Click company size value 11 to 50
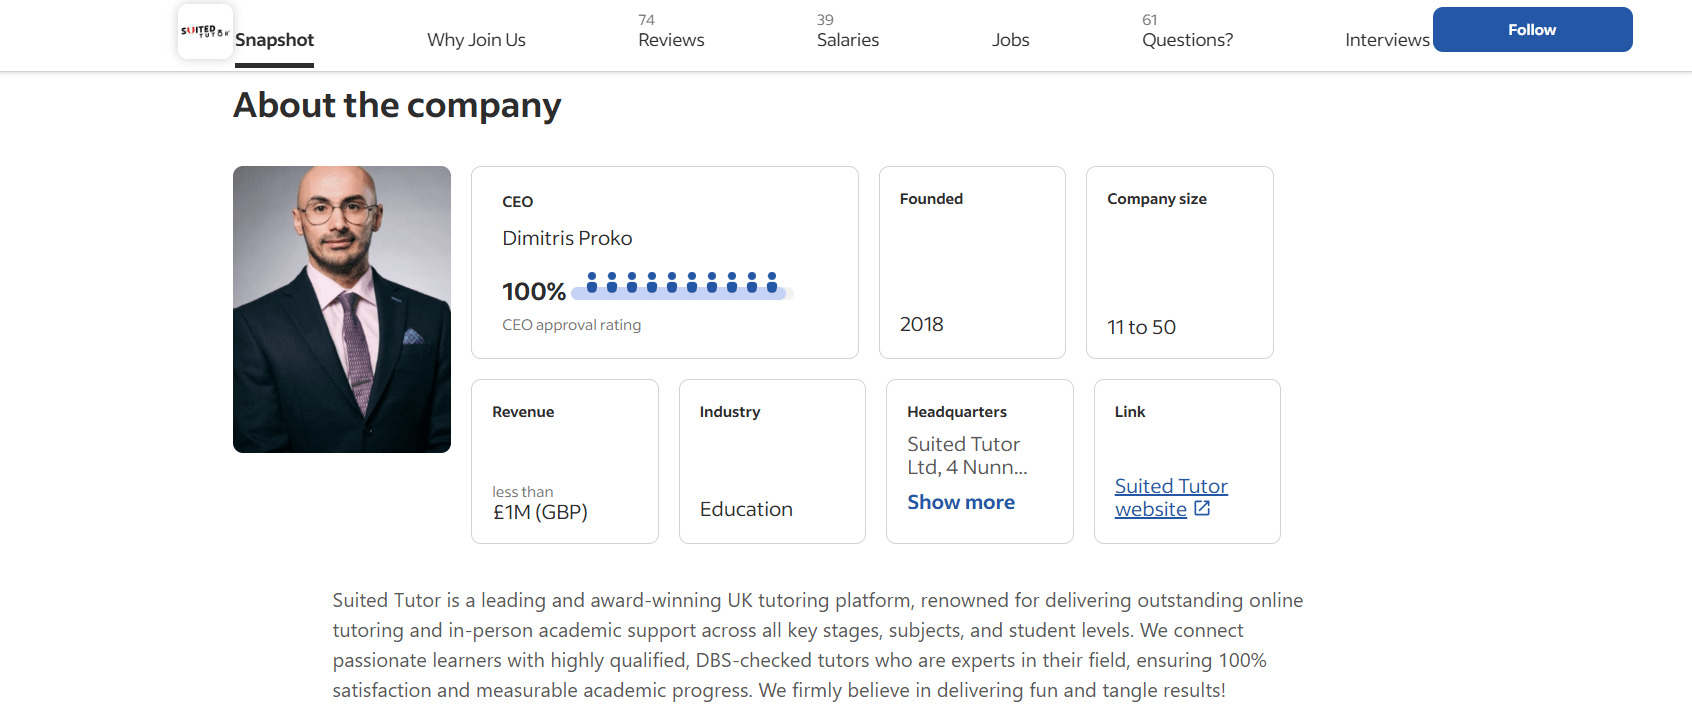The image size is (1692, 722). pyautogui.click(x=1141, y=327)
